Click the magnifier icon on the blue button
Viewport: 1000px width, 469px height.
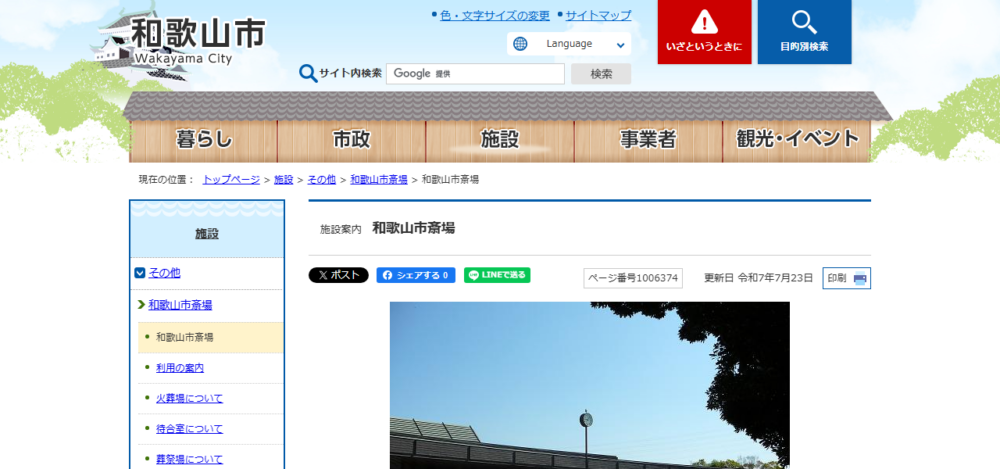[x=804, y=22]
